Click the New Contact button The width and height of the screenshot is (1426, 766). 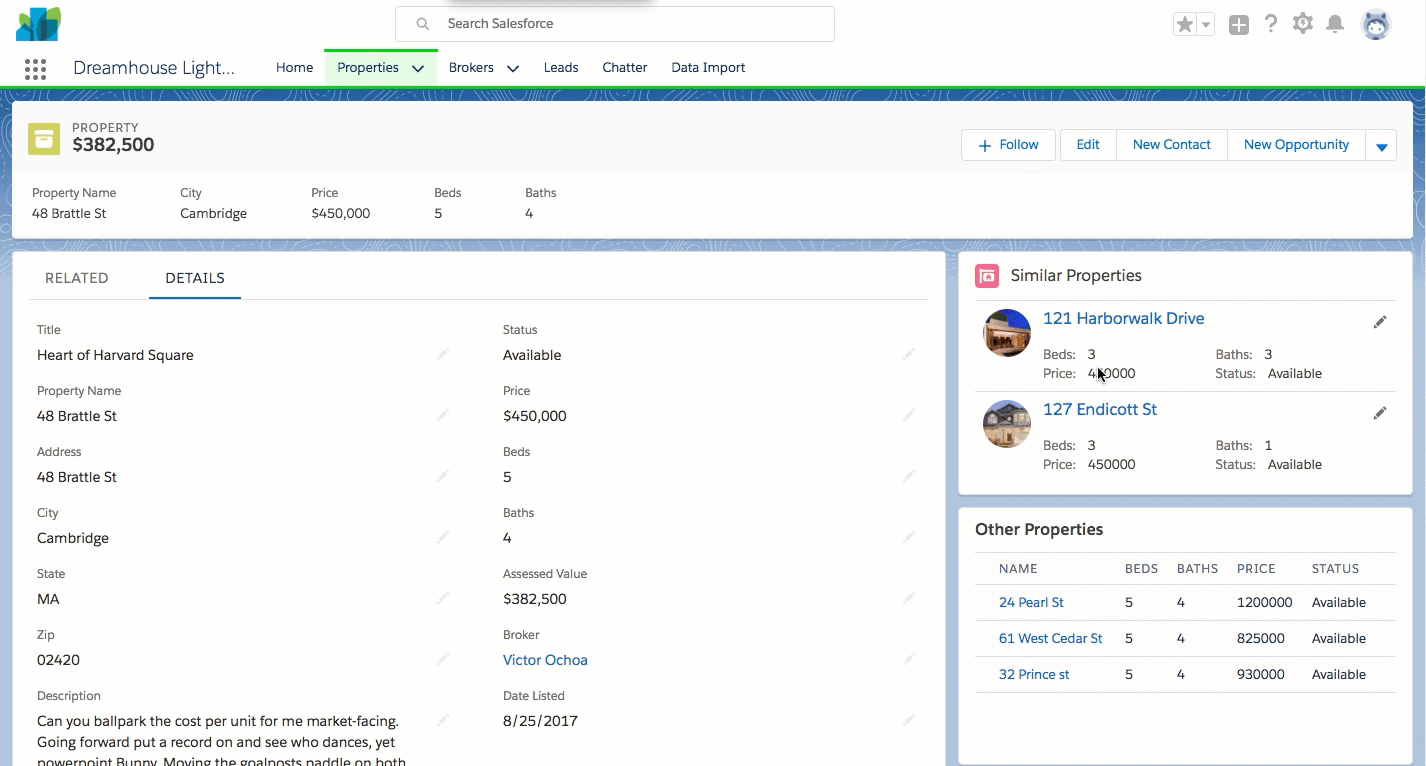[1172, 145]
